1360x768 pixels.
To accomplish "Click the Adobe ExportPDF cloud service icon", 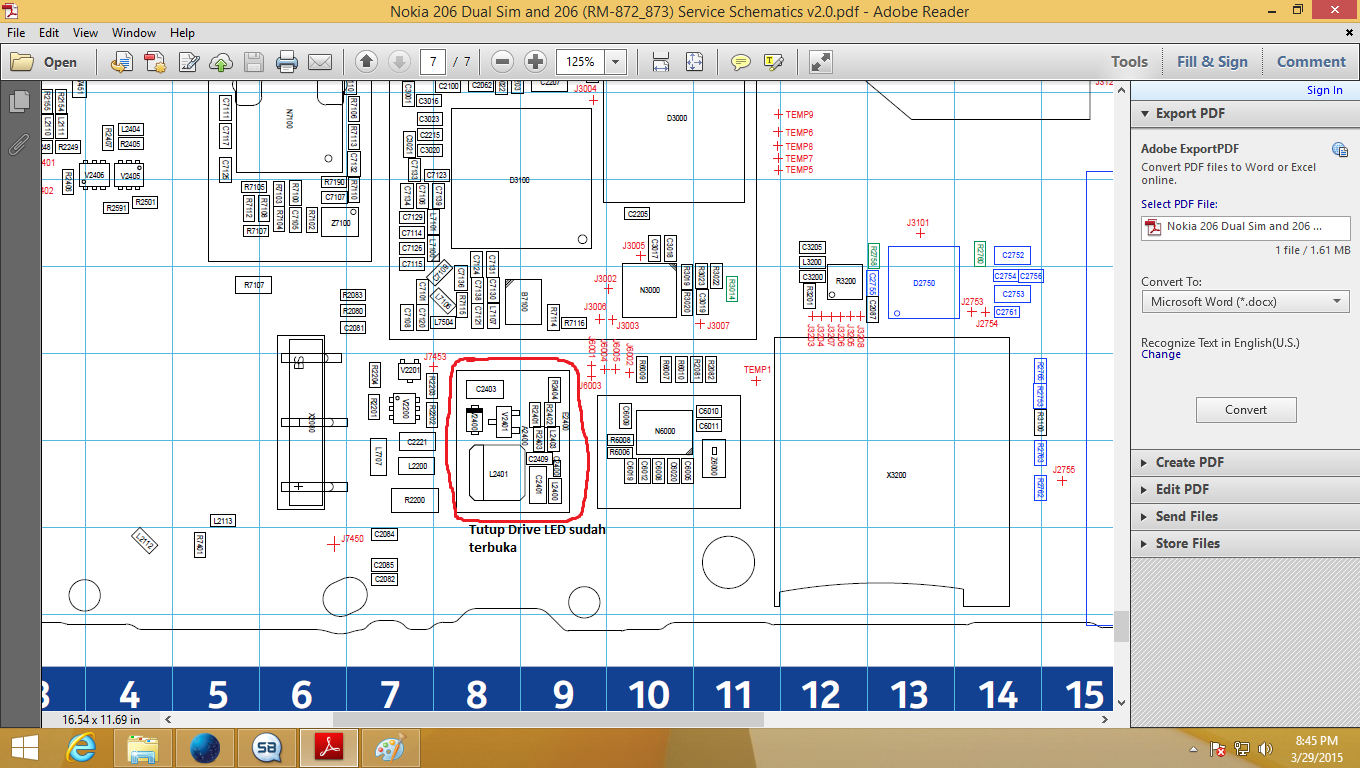I will 1339,150.
